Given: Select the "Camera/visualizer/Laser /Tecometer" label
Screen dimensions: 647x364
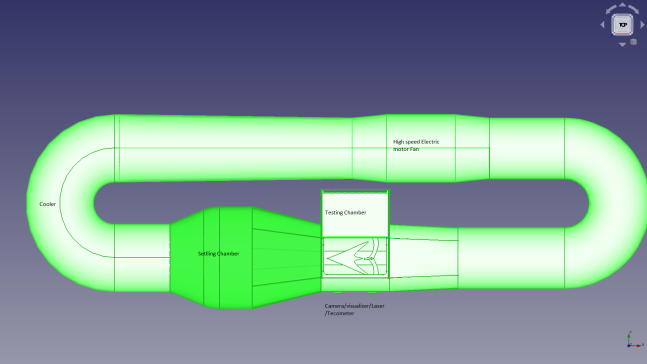Looking at the screenshot, I should tap(354, 310).
